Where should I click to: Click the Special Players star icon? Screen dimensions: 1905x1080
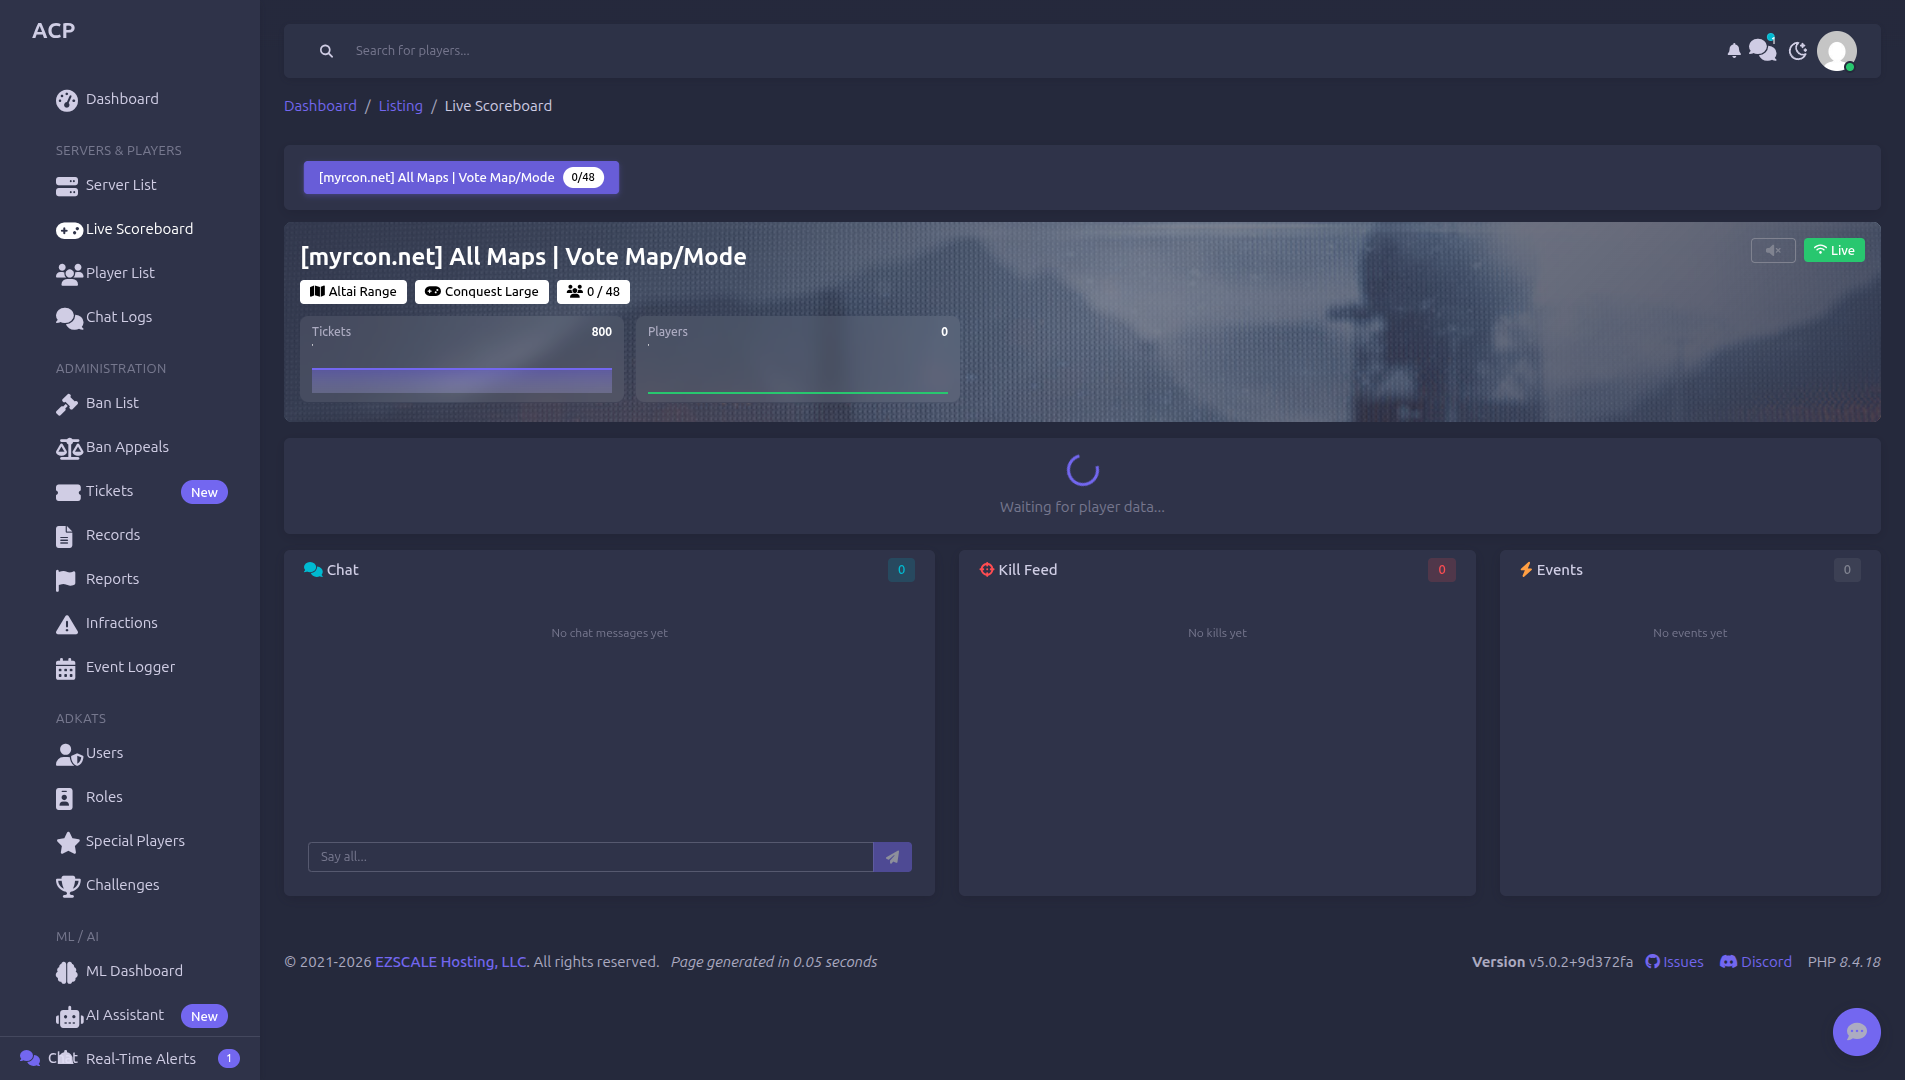pos(68,842)
